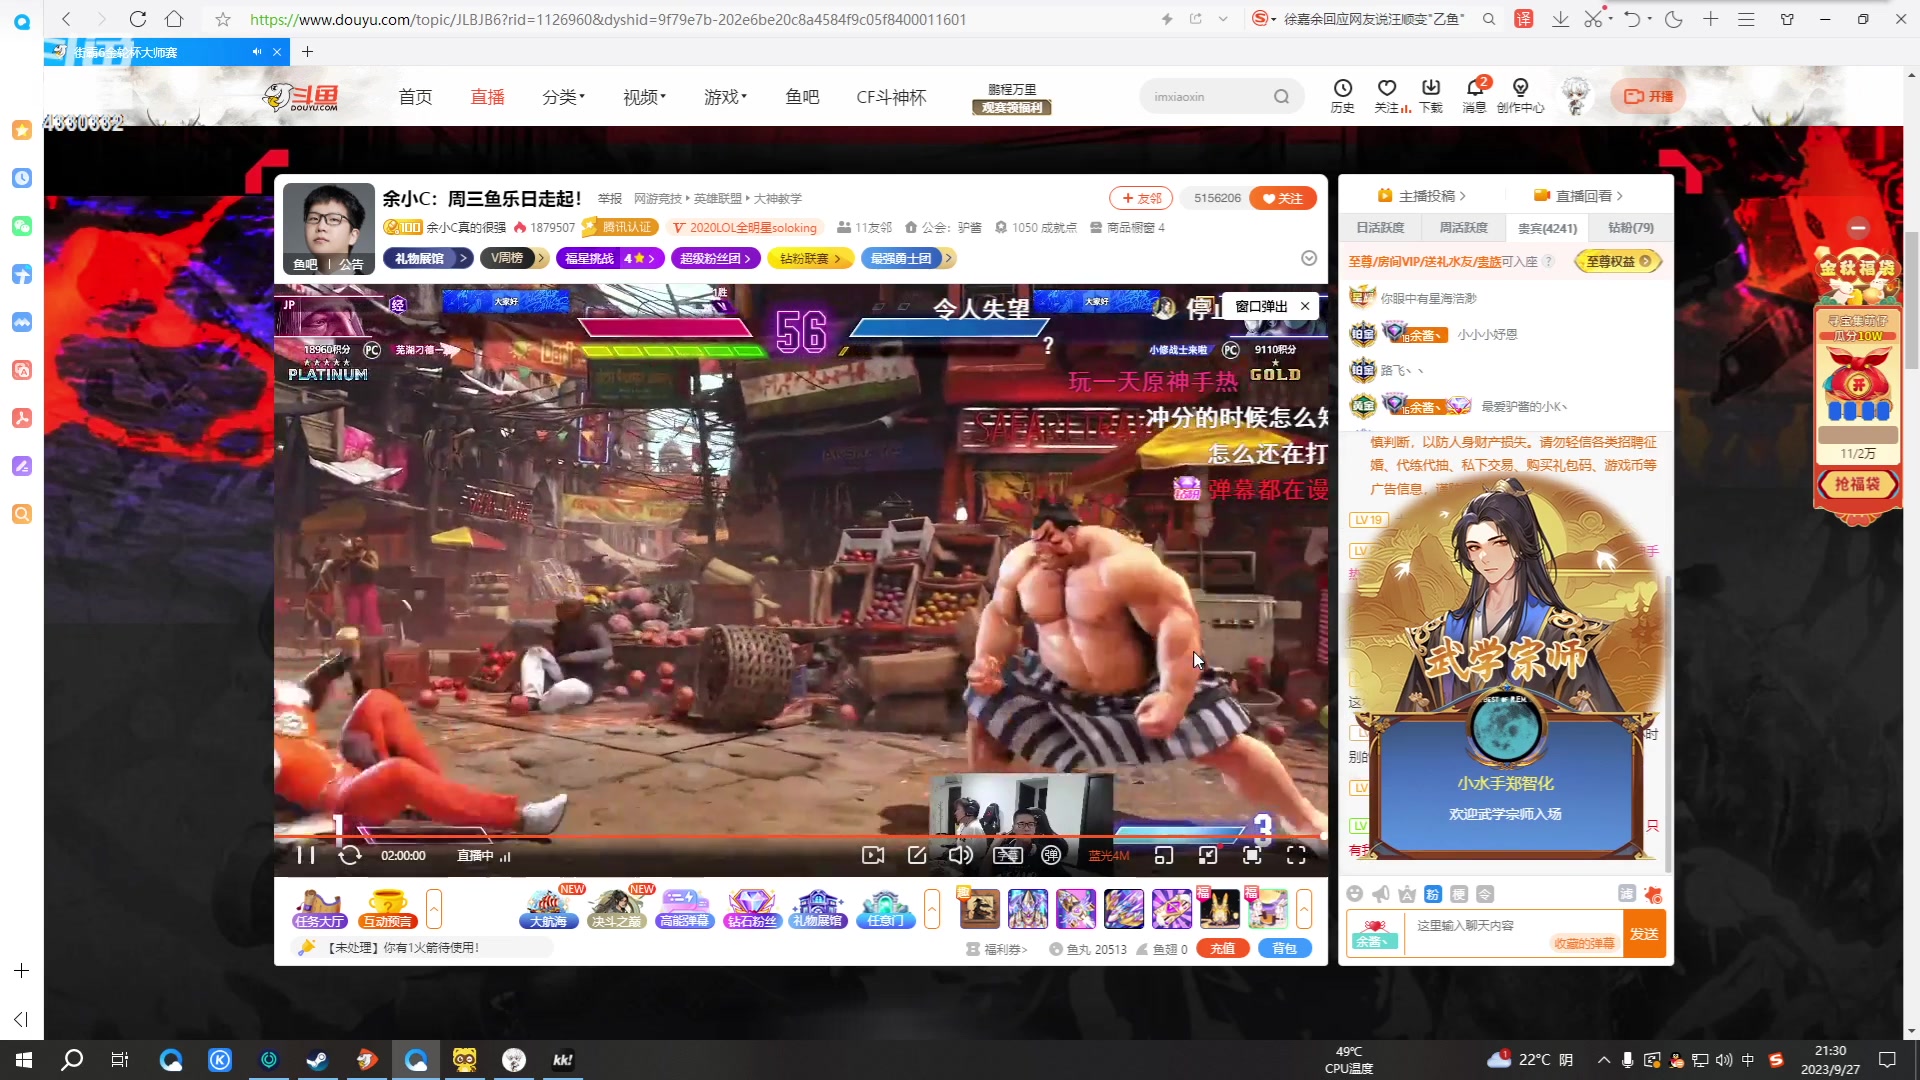This screenshot has height=1080, width=1920.
Task: Open the 最强勇士团 badge
Action: [x=908, y=258]
